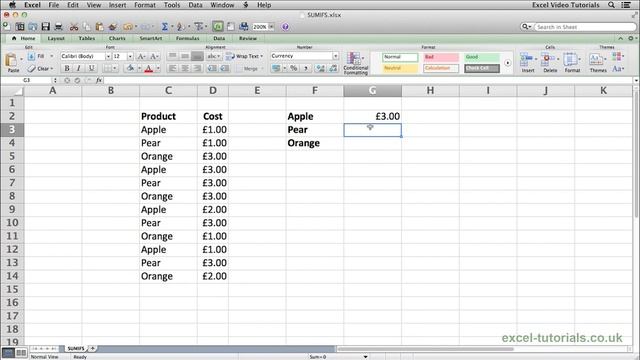This screenshot has width=640, height=360.
Task: Toggle Underline formatting
Action: tap(91, 68)
